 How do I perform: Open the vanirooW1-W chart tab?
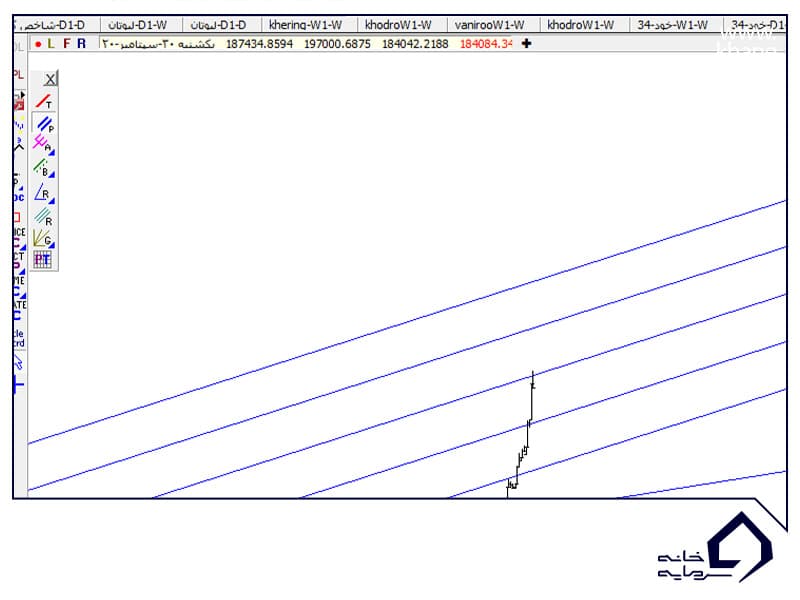click(489, 24)
